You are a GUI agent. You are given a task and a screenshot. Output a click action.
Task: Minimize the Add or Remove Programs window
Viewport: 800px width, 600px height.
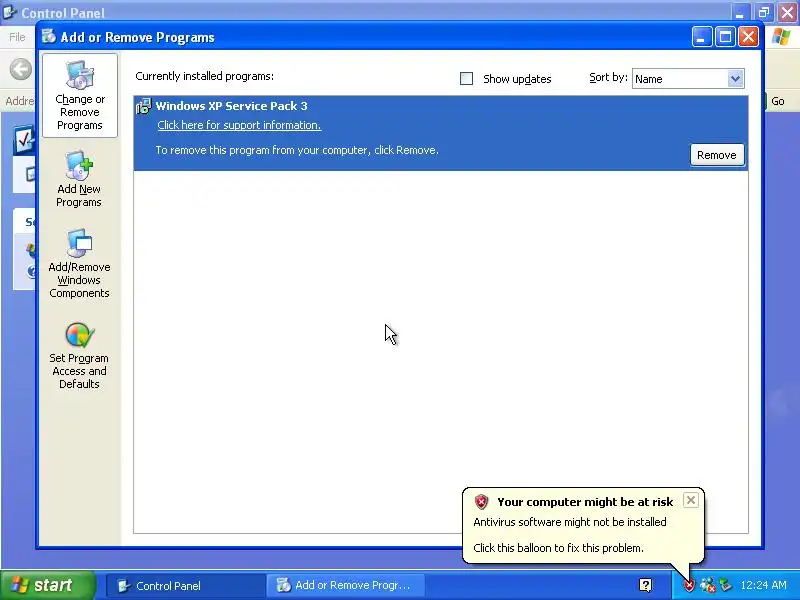pos(702,37)
